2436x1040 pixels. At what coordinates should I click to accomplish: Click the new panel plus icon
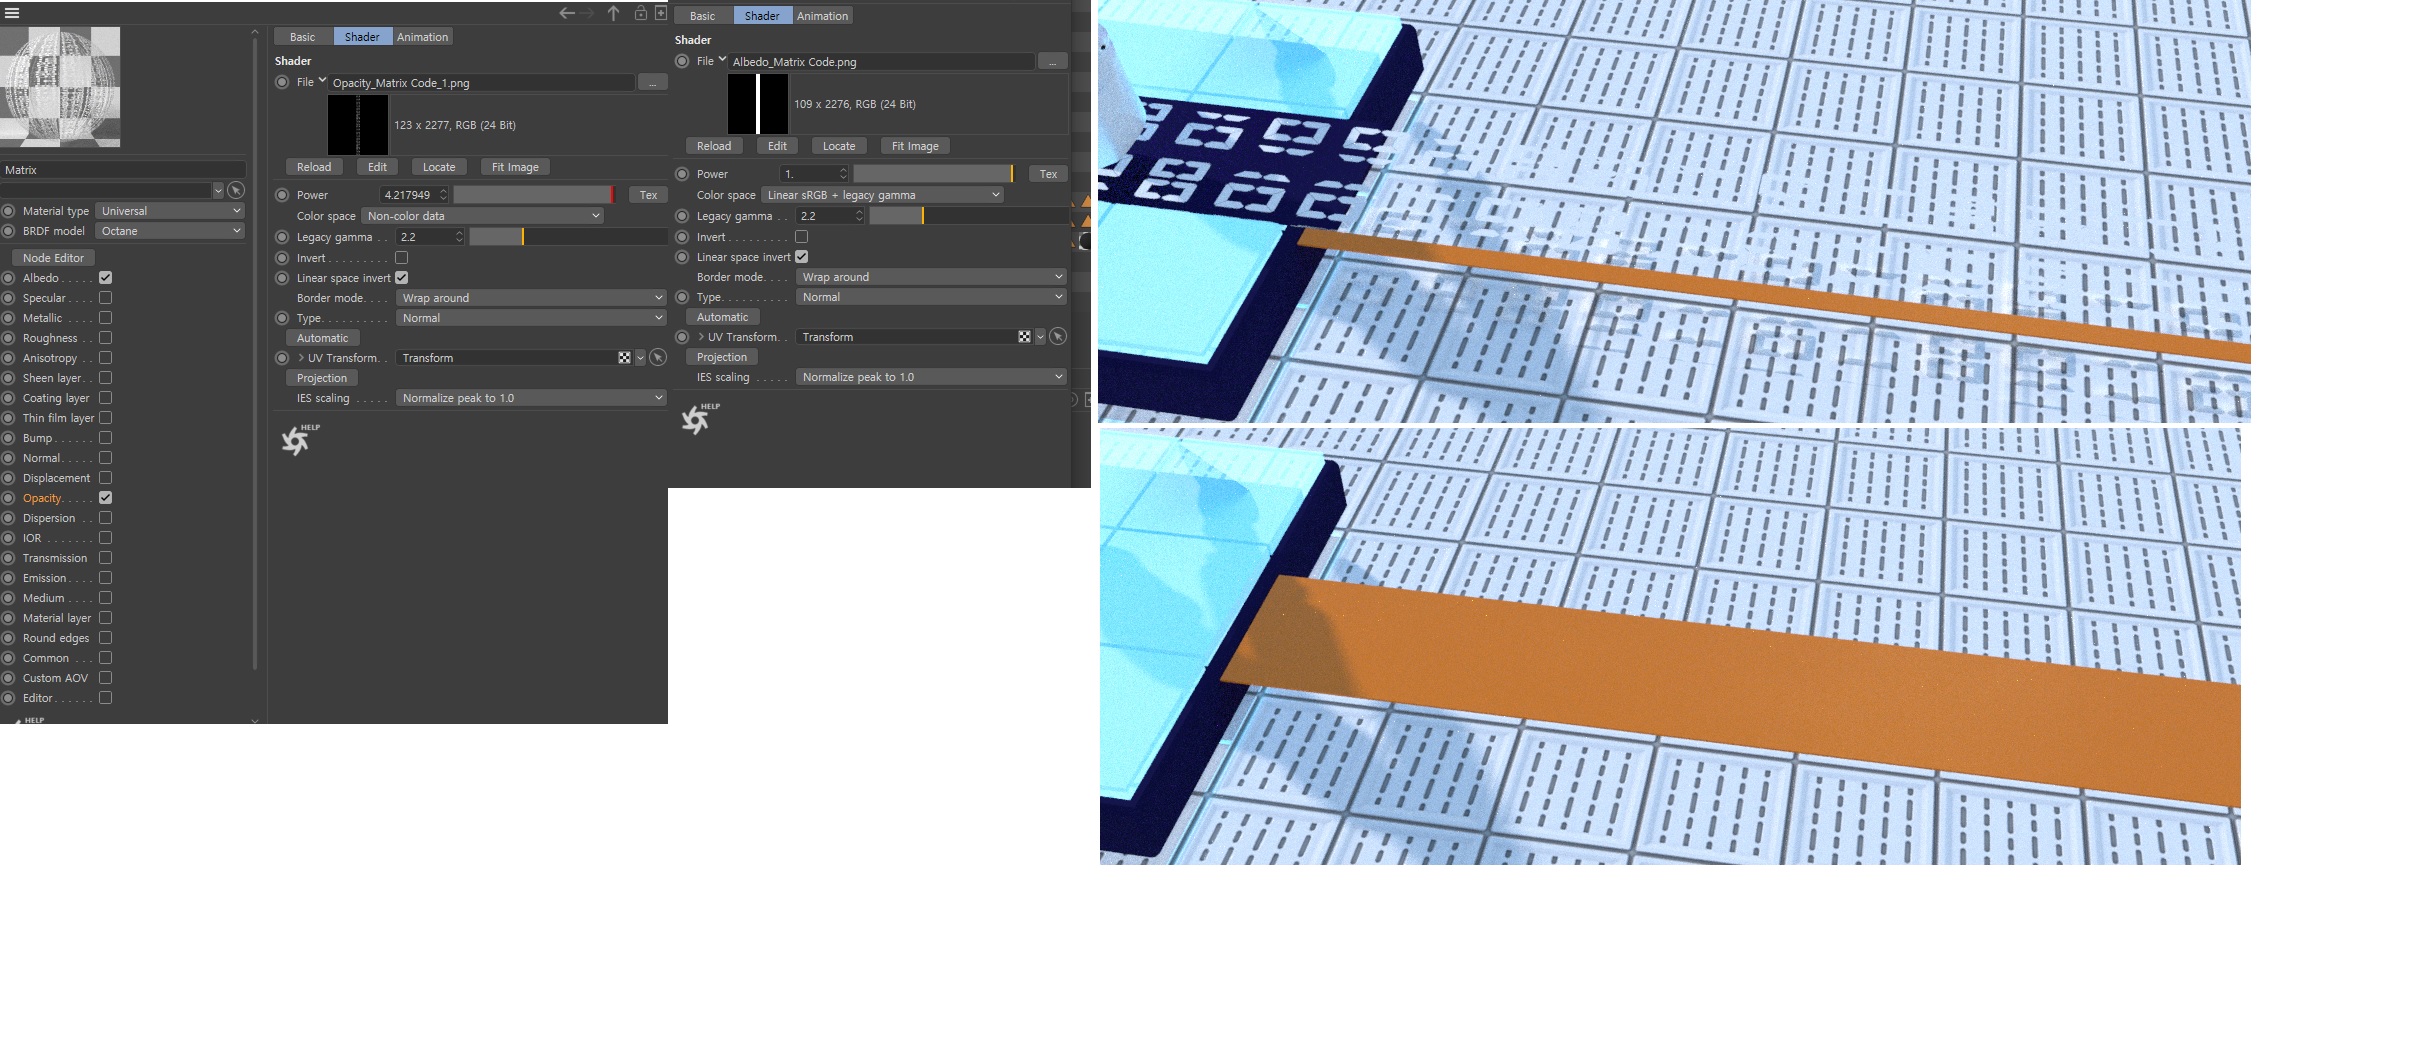pyautogui.click(x=660, y=13)
